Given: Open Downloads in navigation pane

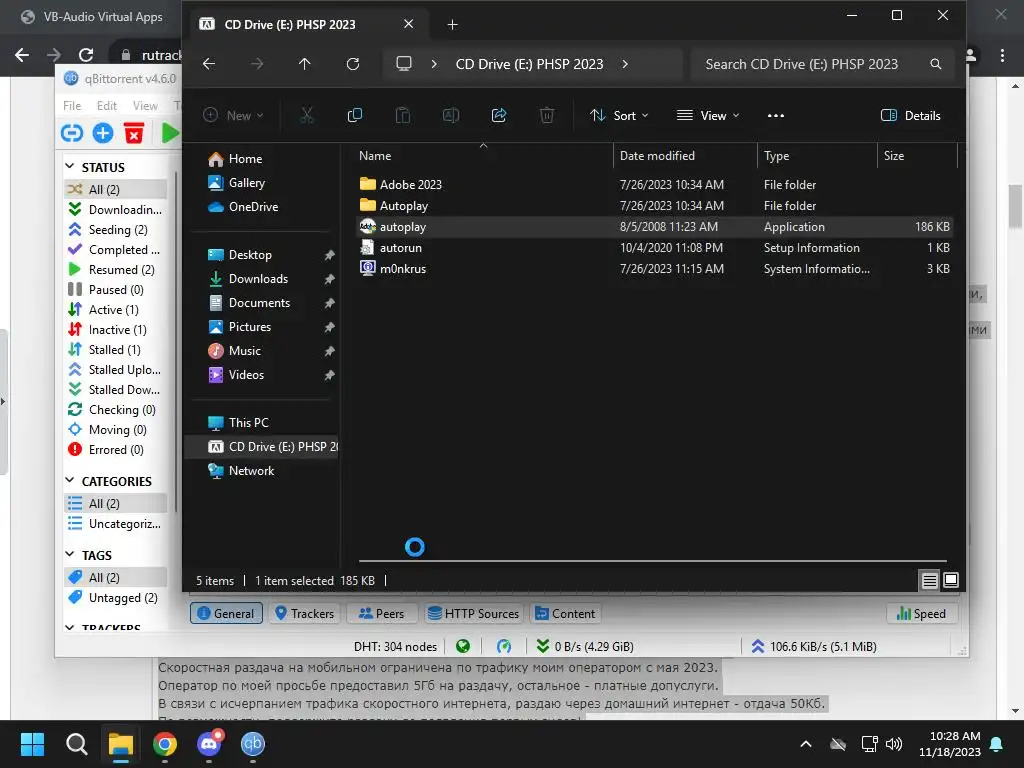Looking at the screenshot, I should tap(259, 279).
